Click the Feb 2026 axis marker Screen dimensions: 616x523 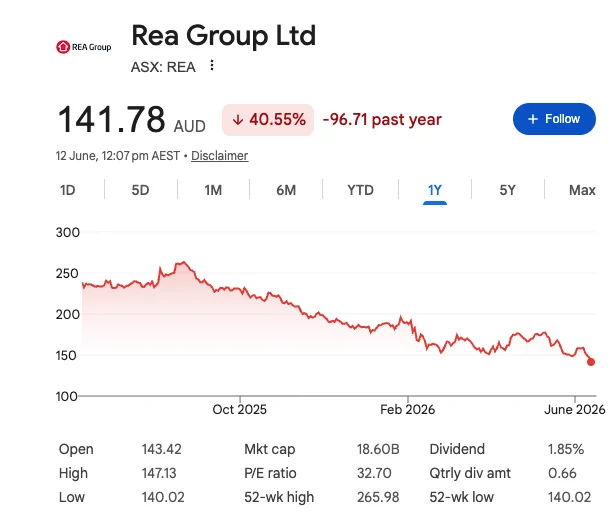[x=407, y=409]
